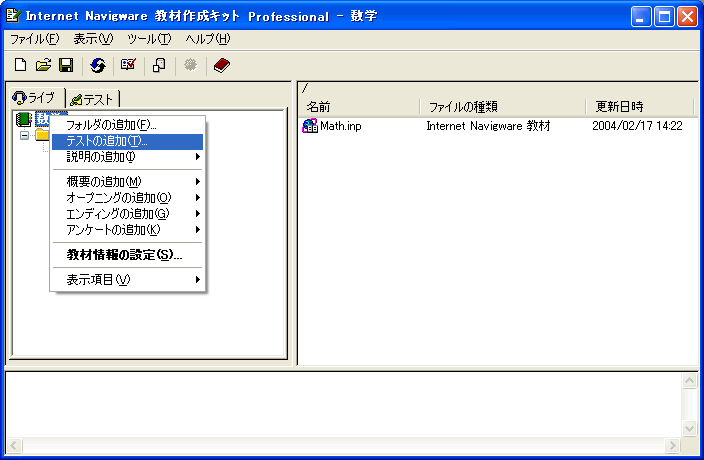The width and height of the screenshot is (704, 460).
Task: Choose 教材情報の設定 from context menu
Action: 128,255
